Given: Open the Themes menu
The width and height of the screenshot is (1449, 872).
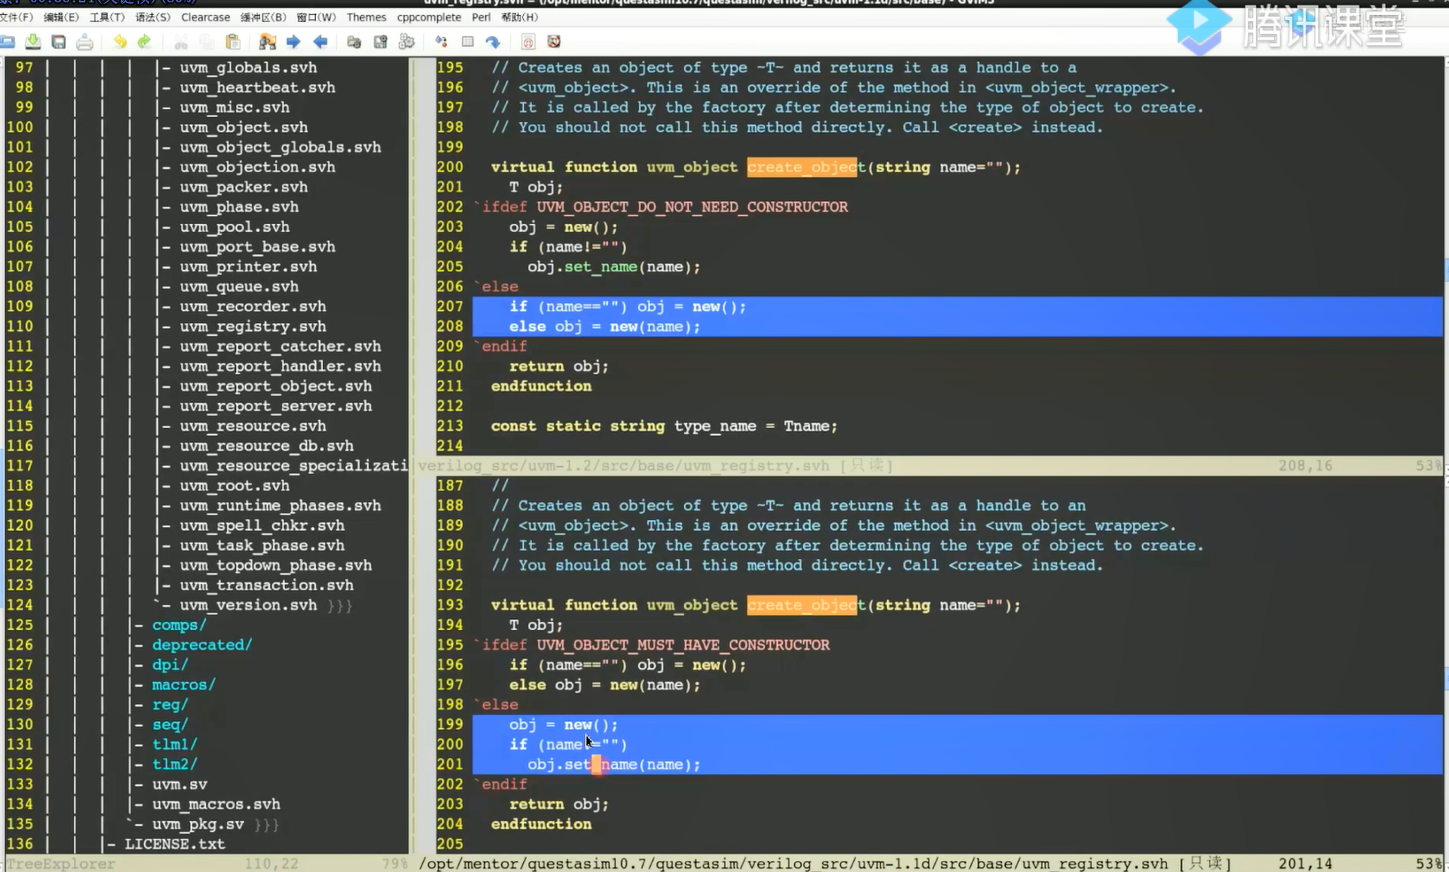Looking at the screenshot, I should [366, 17].
